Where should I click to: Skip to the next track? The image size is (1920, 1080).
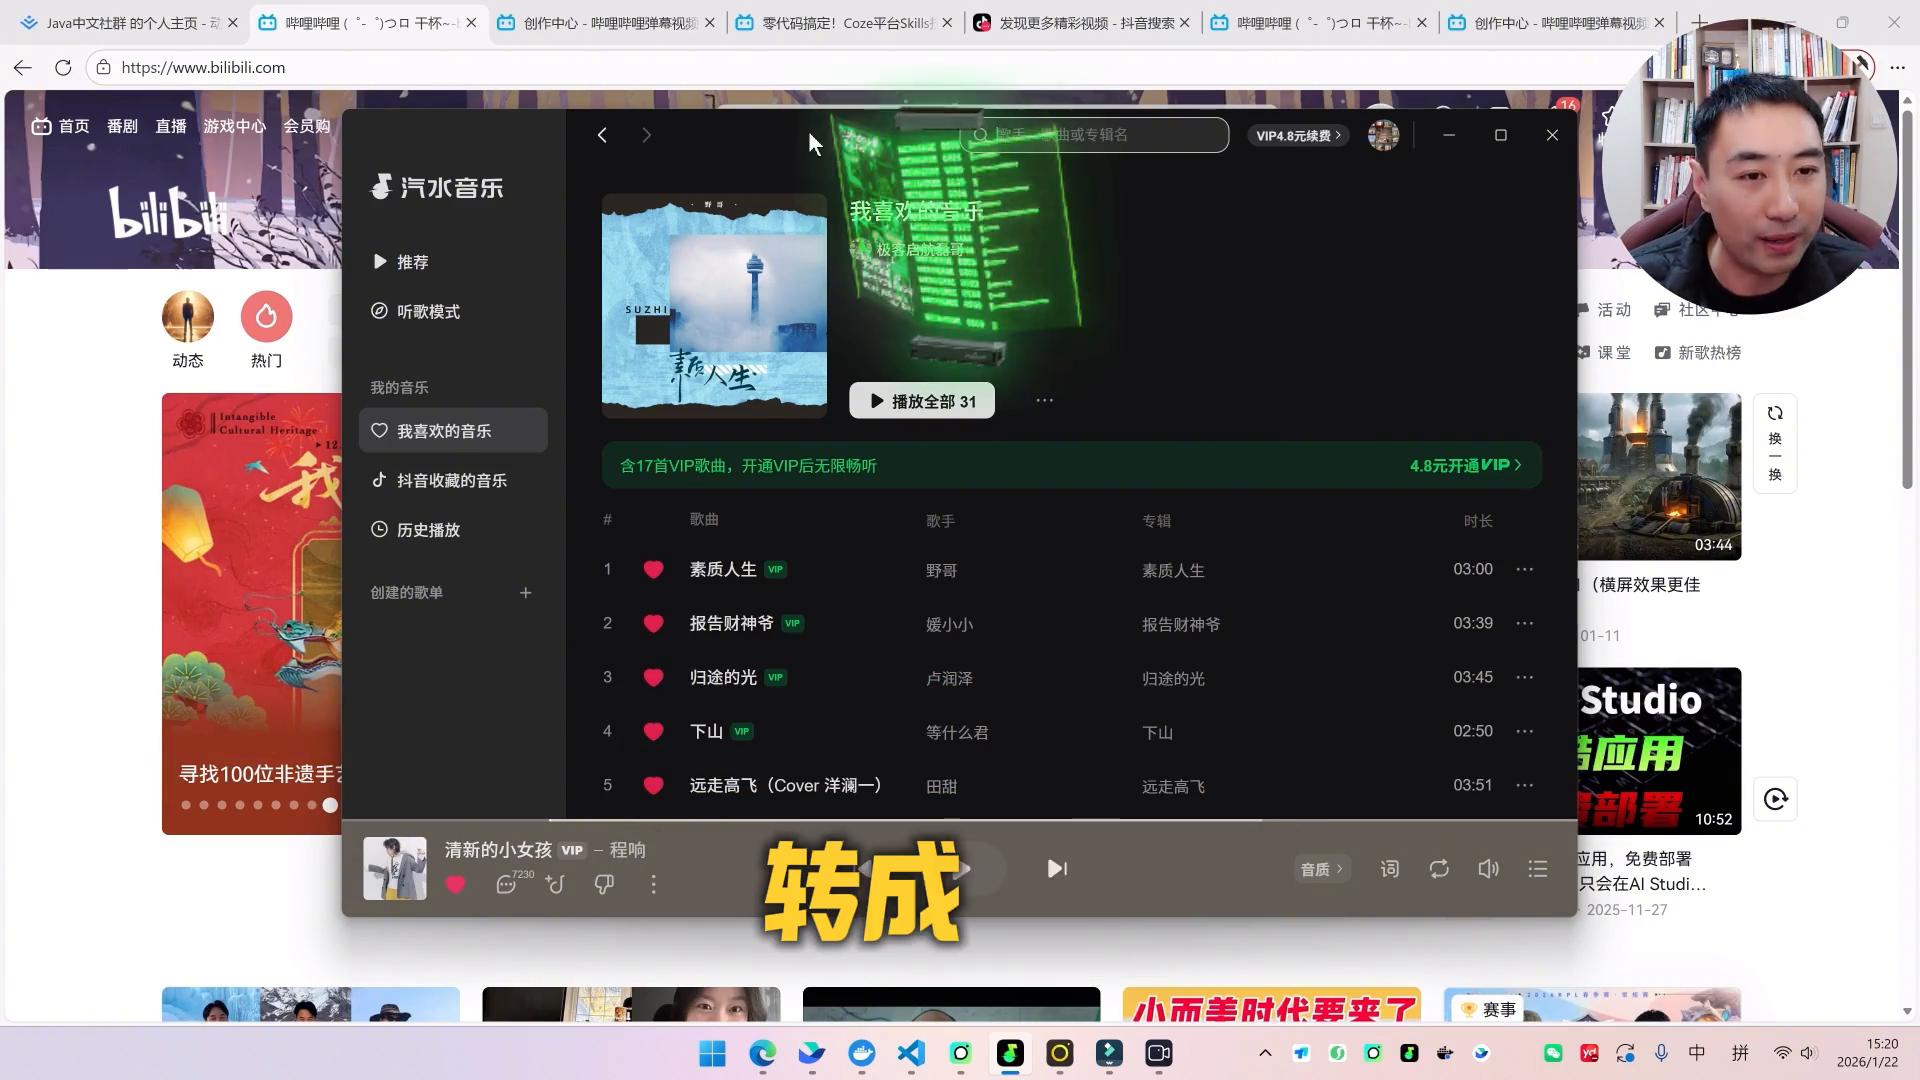pyautogui.click(x=1057, y=869)
